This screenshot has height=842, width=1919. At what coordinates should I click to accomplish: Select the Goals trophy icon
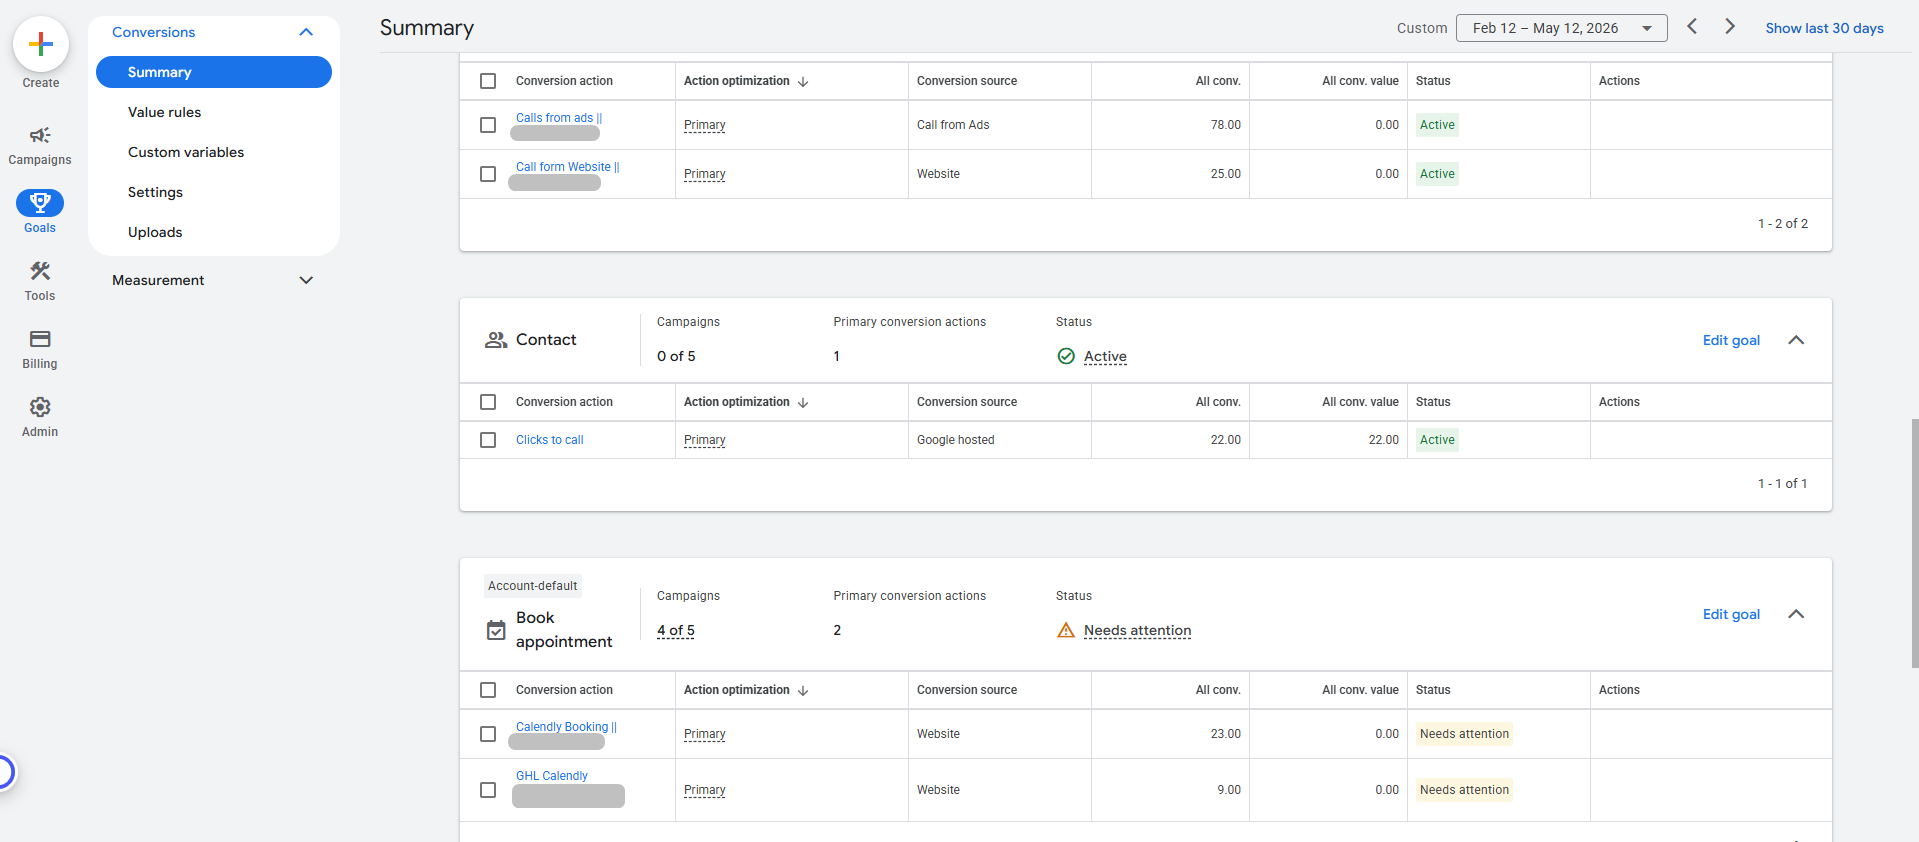click(40, 203)
